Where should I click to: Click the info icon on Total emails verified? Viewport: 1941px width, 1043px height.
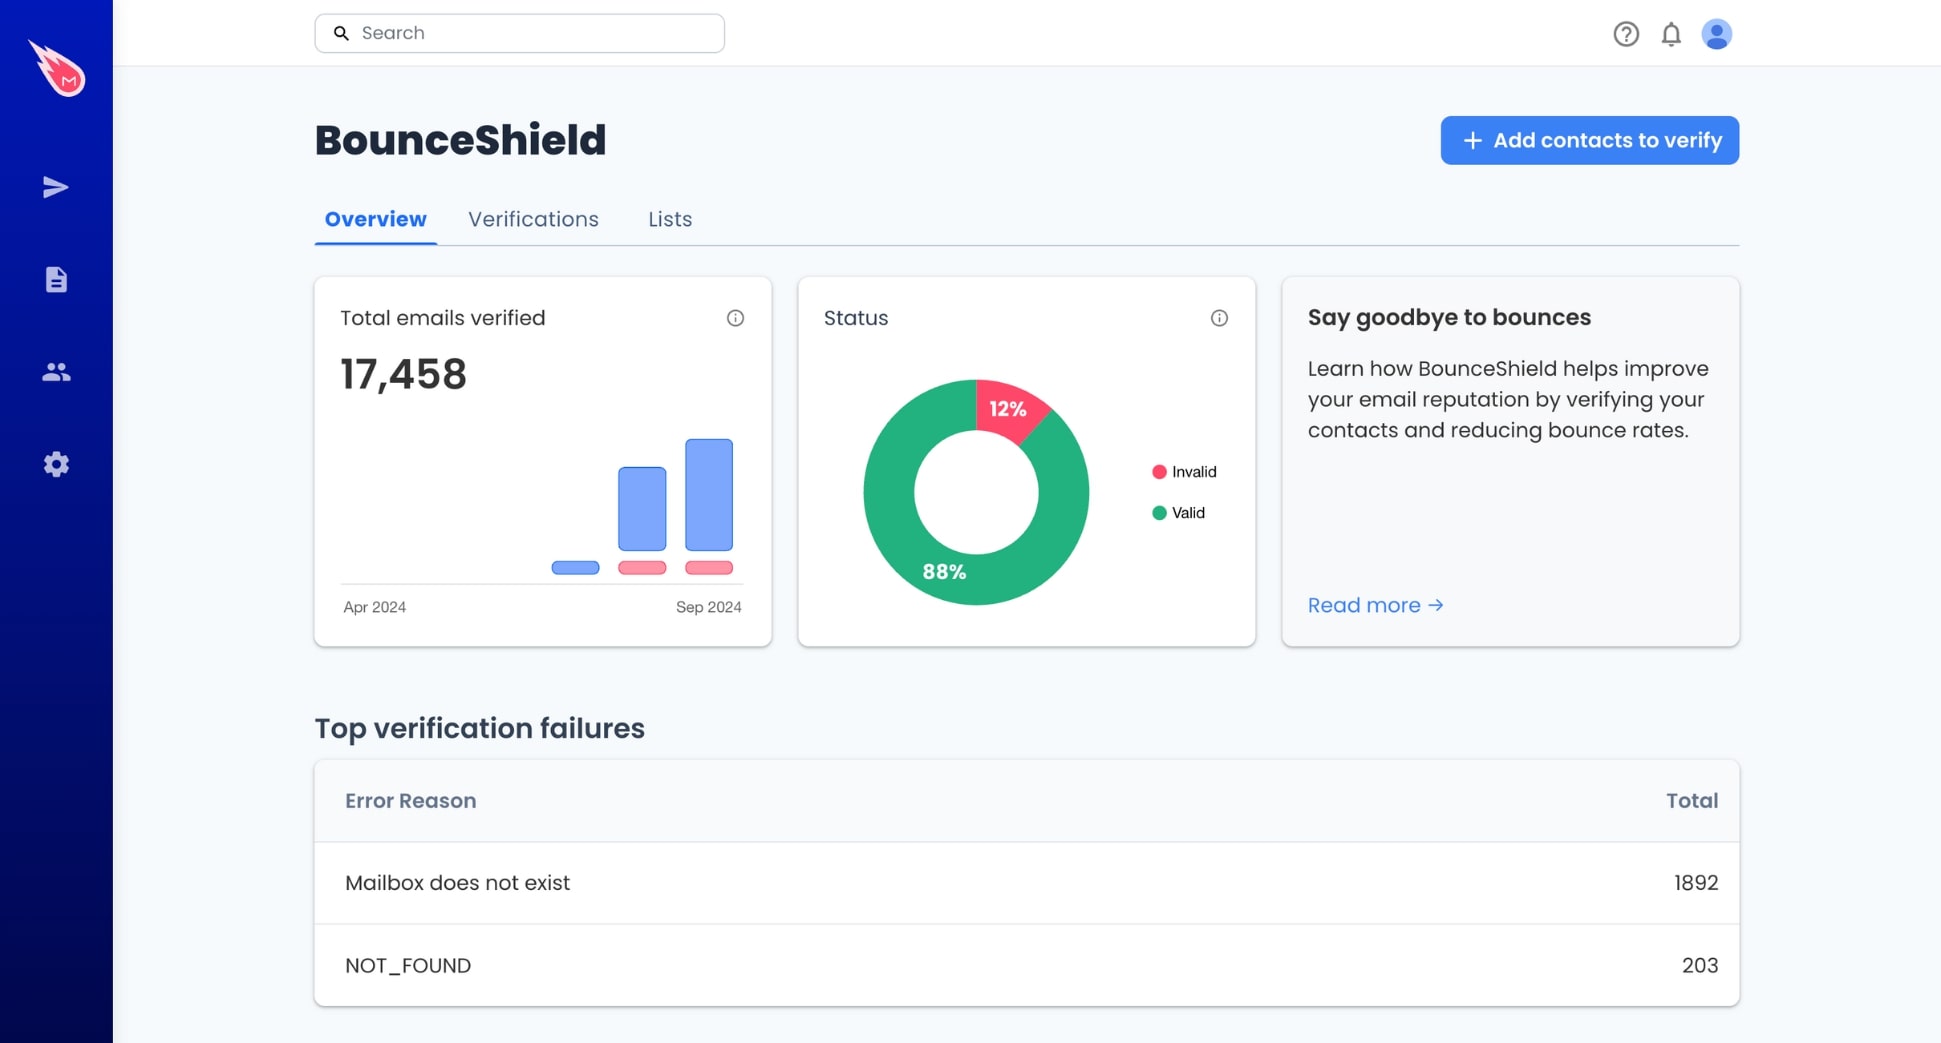(735, 318)
